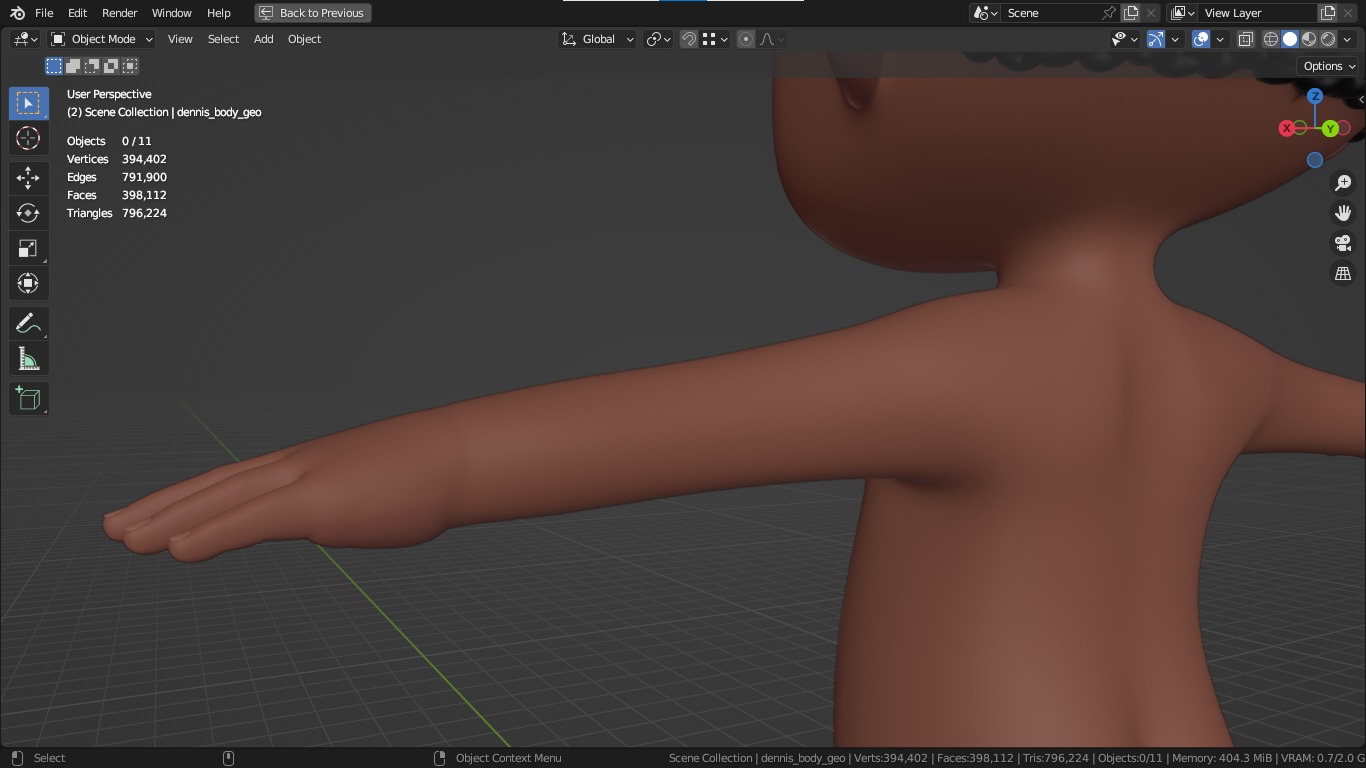Select the 'invert selection' mode icon
The image size is (1366, 768).
[x=111, y=66]
